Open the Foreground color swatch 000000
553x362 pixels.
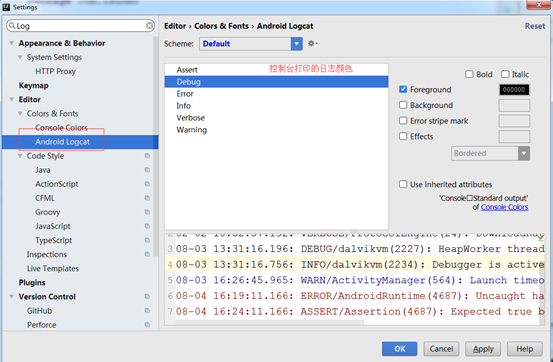(x=514, y=90)
